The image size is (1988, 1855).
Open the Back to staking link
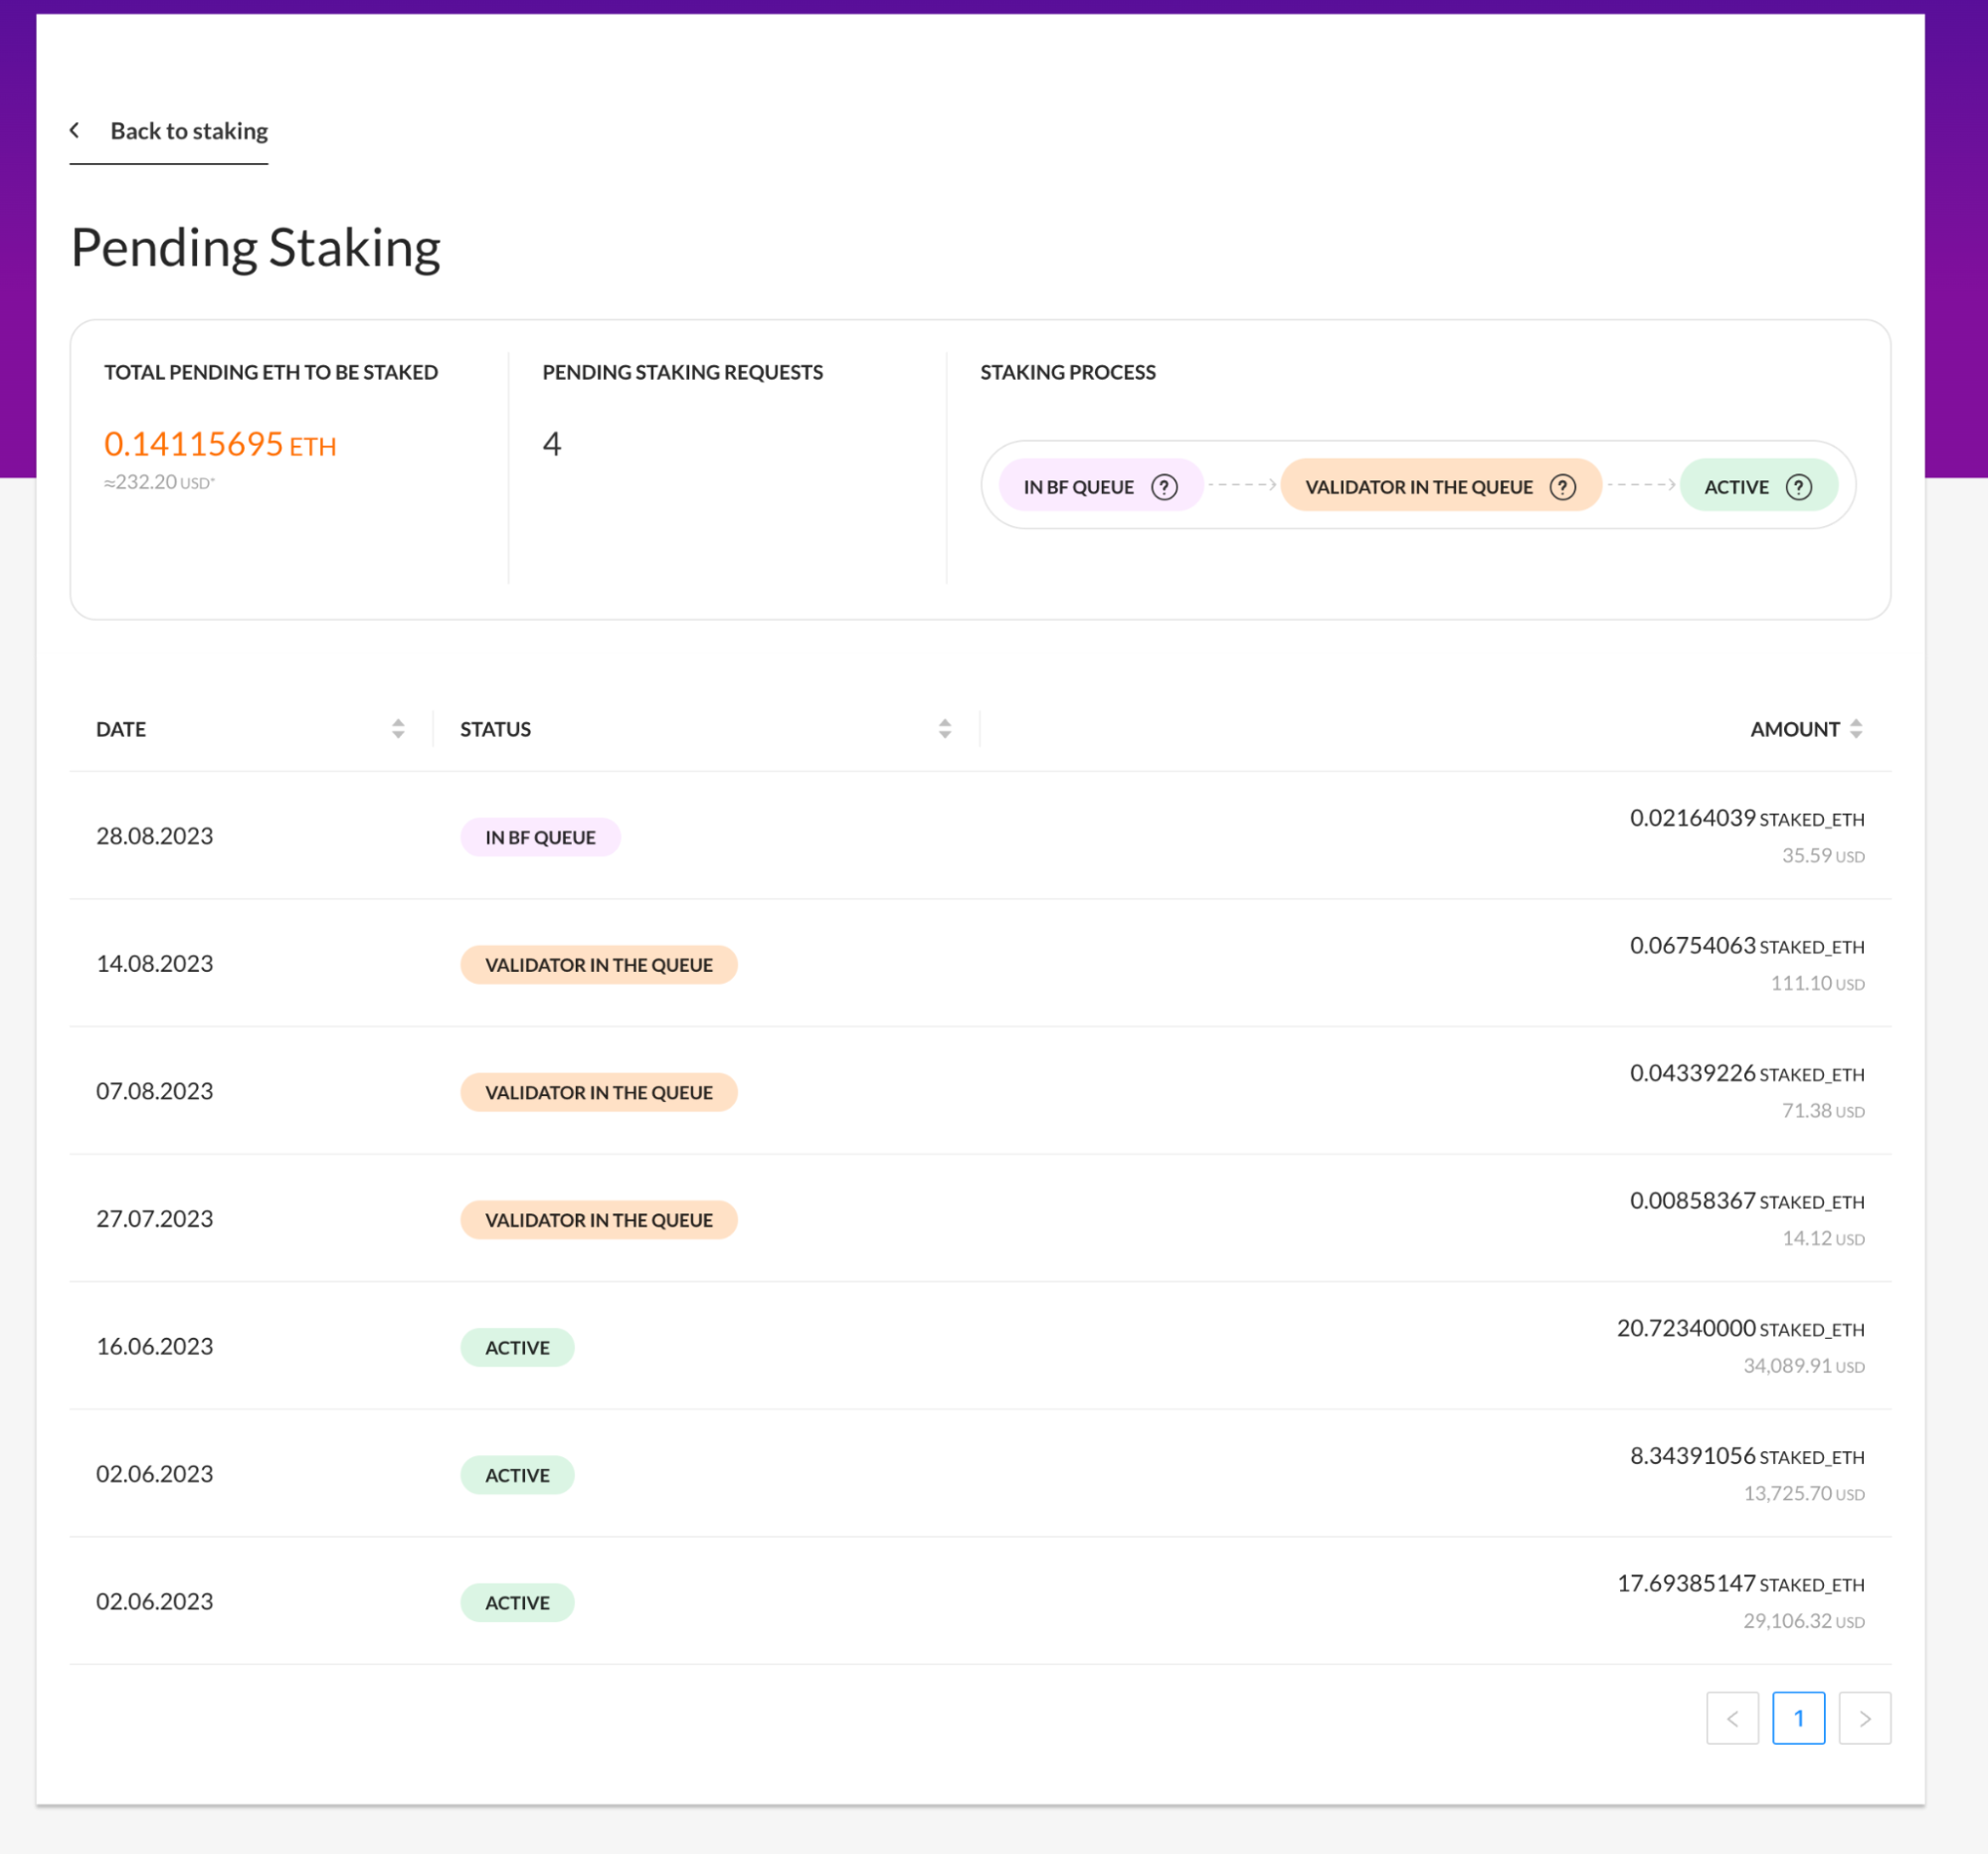[190, 131]
